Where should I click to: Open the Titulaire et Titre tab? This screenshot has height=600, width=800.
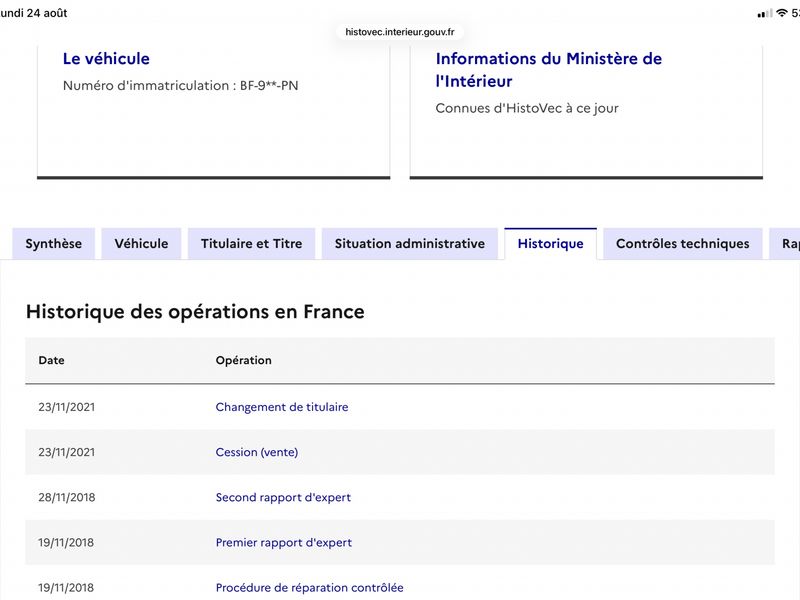(252, 244)
